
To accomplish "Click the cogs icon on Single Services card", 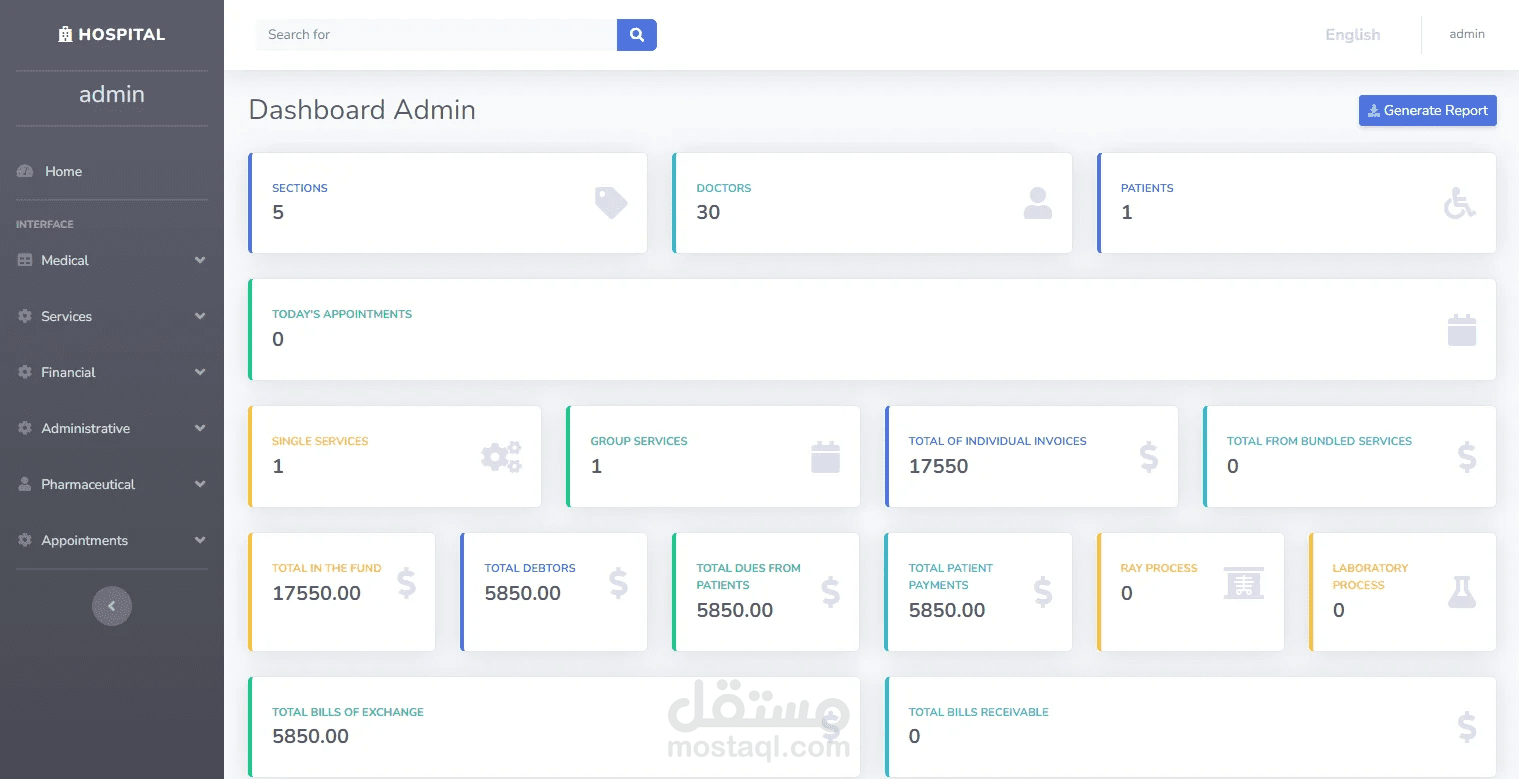I will click(x=502, y=457).
